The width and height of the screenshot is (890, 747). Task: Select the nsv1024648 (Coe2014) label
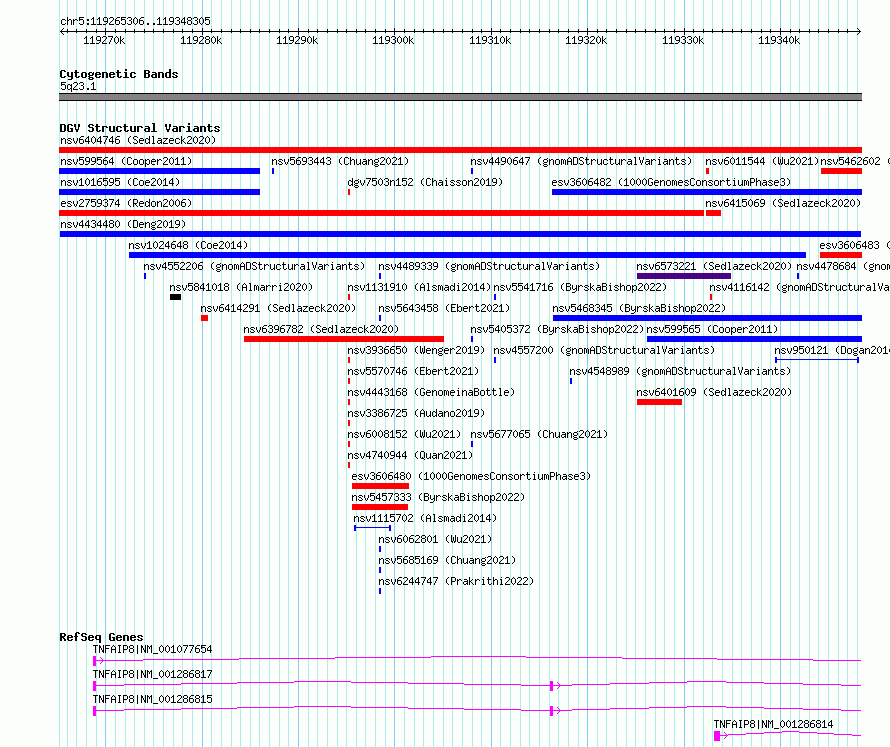pos(188,245)
